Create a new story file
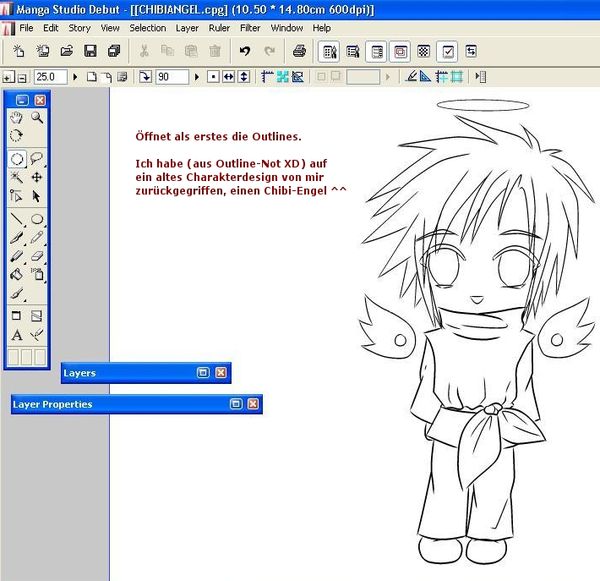The image size is (600, 581). pyautogui.click(x=42, y=51)
